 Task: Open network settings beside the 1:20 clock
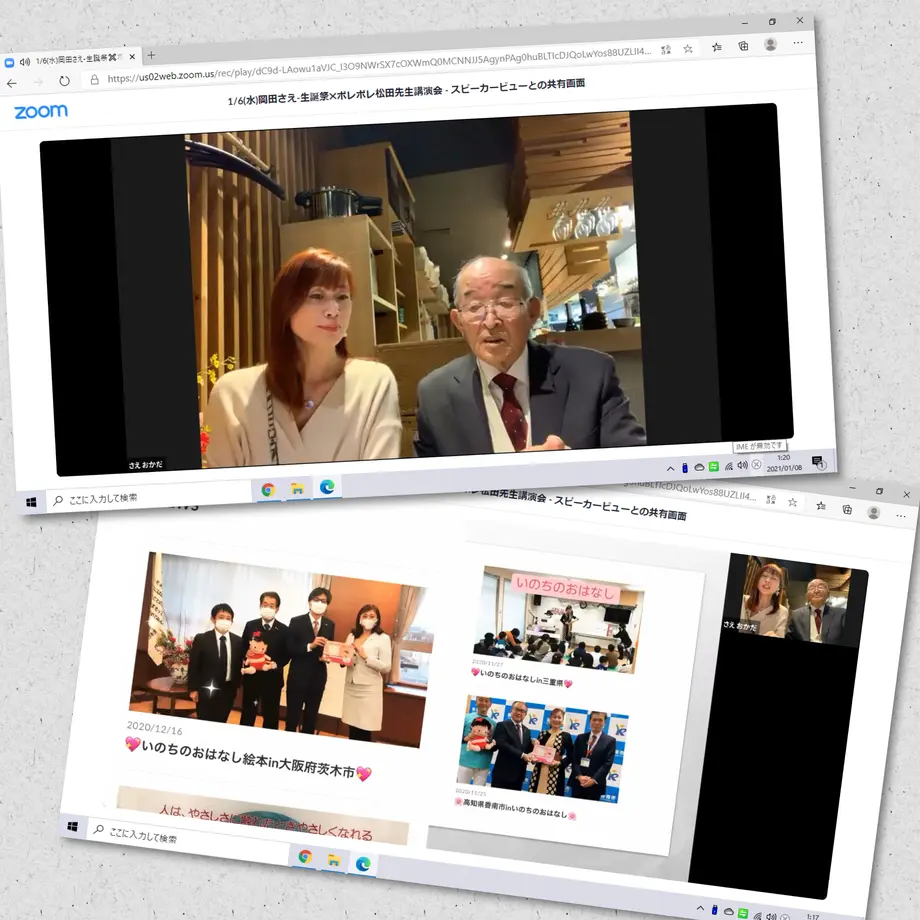point(728,466)
